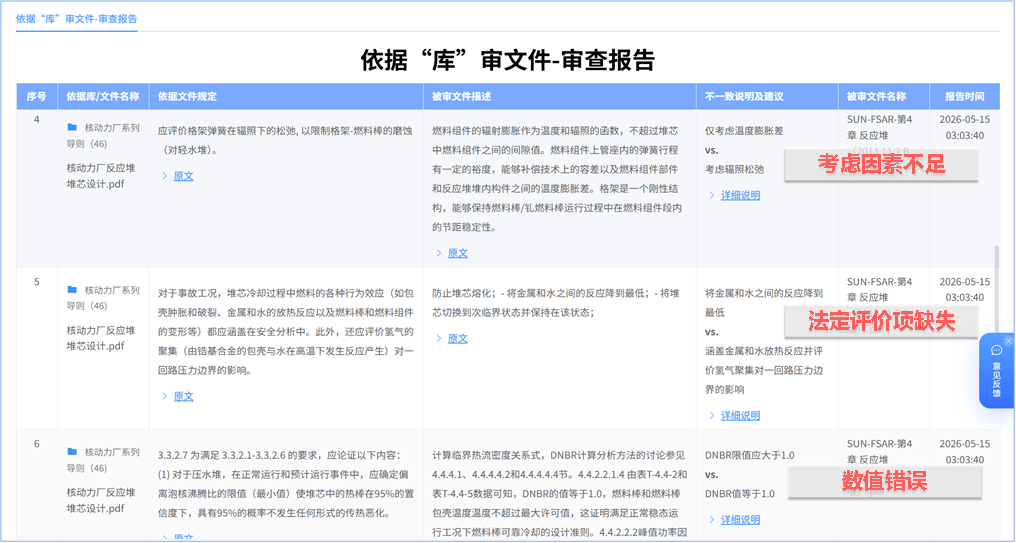Open 原文 link under row 5 依据文件规定

tap(183, 396)
